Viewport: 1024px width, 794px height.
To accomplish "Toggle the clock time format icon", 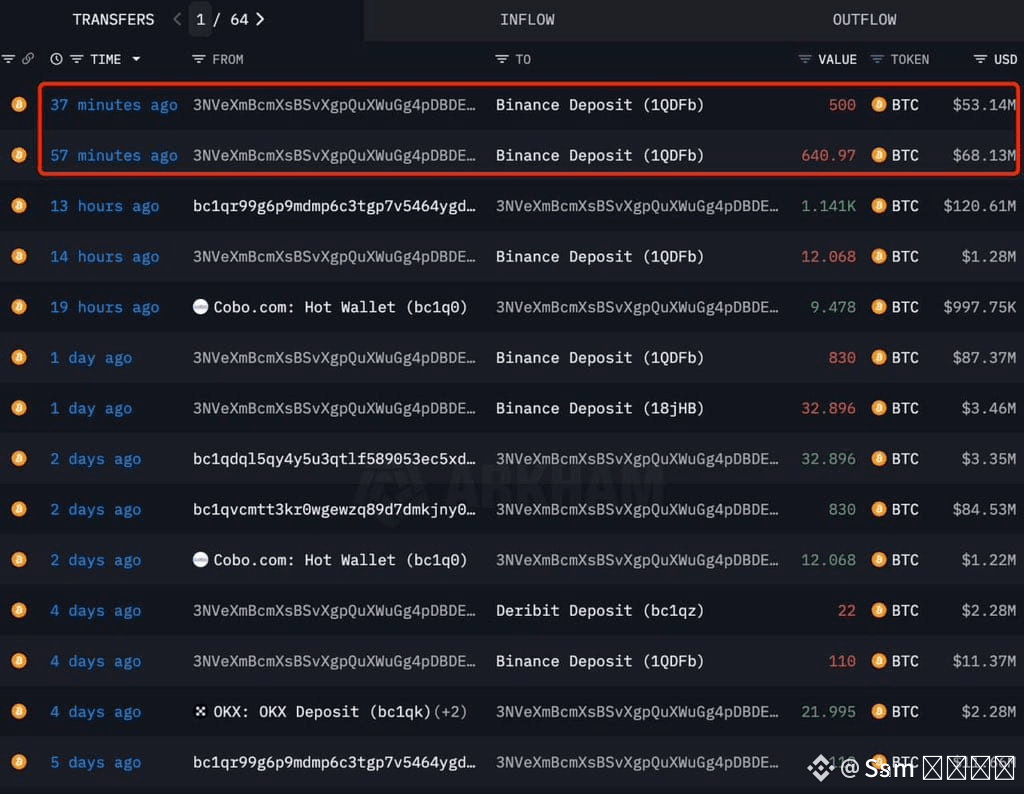I will click(x=56, y=59).
